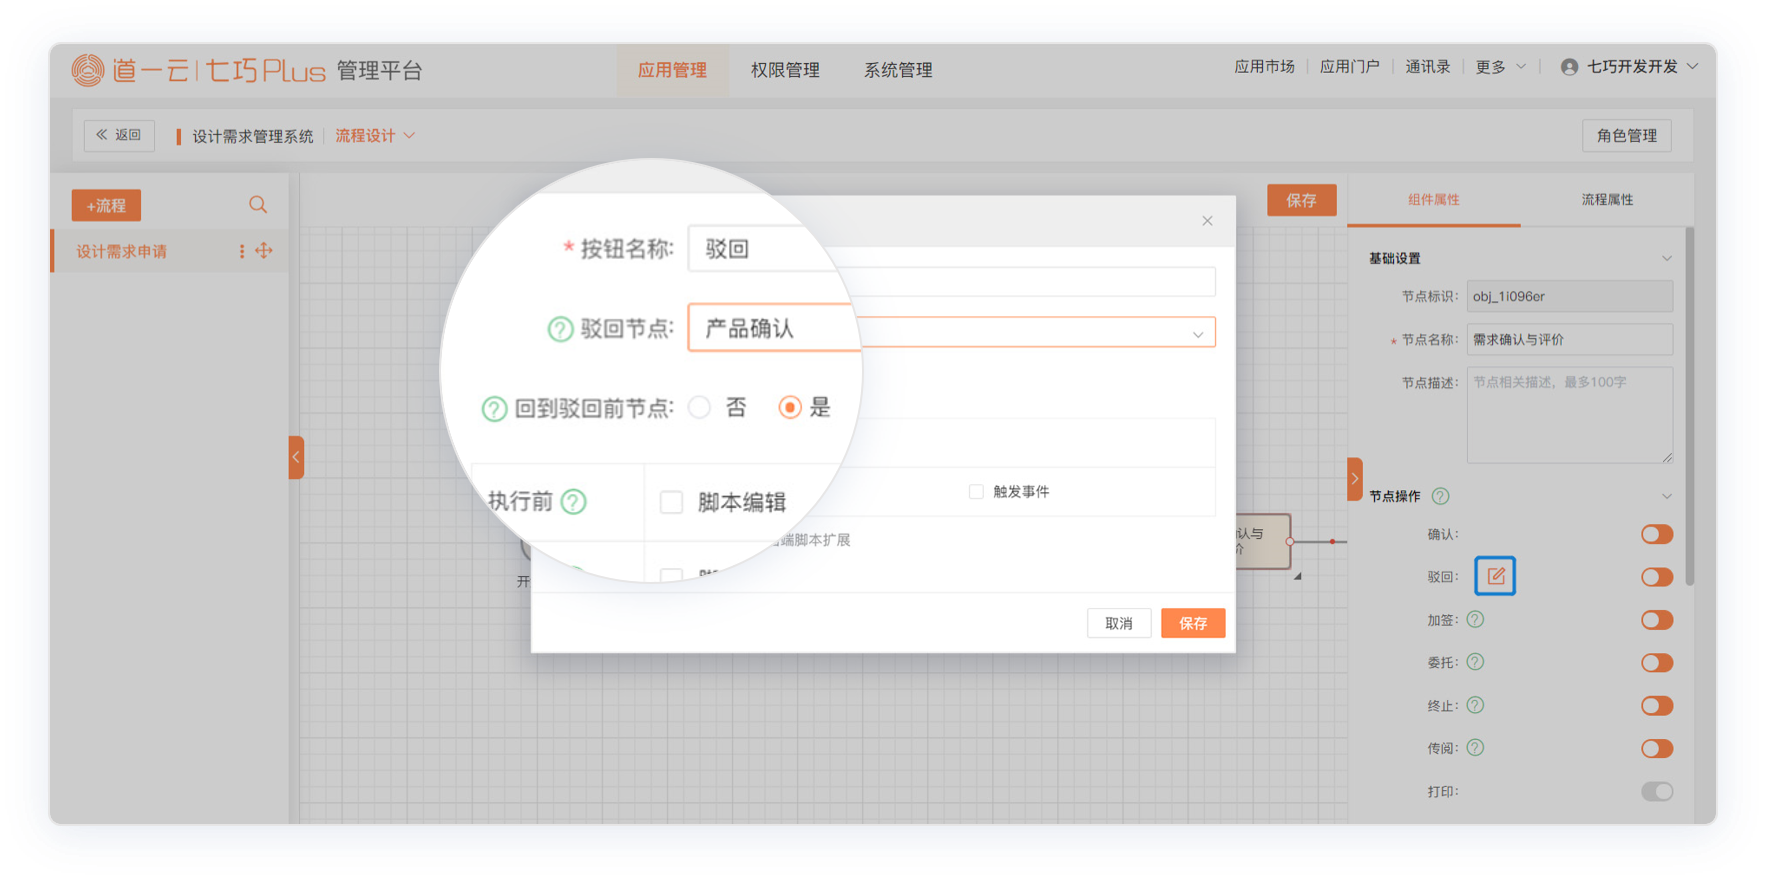Open the 更多 menu in header
The image size is (1766, 881).
click(1500, 67)
